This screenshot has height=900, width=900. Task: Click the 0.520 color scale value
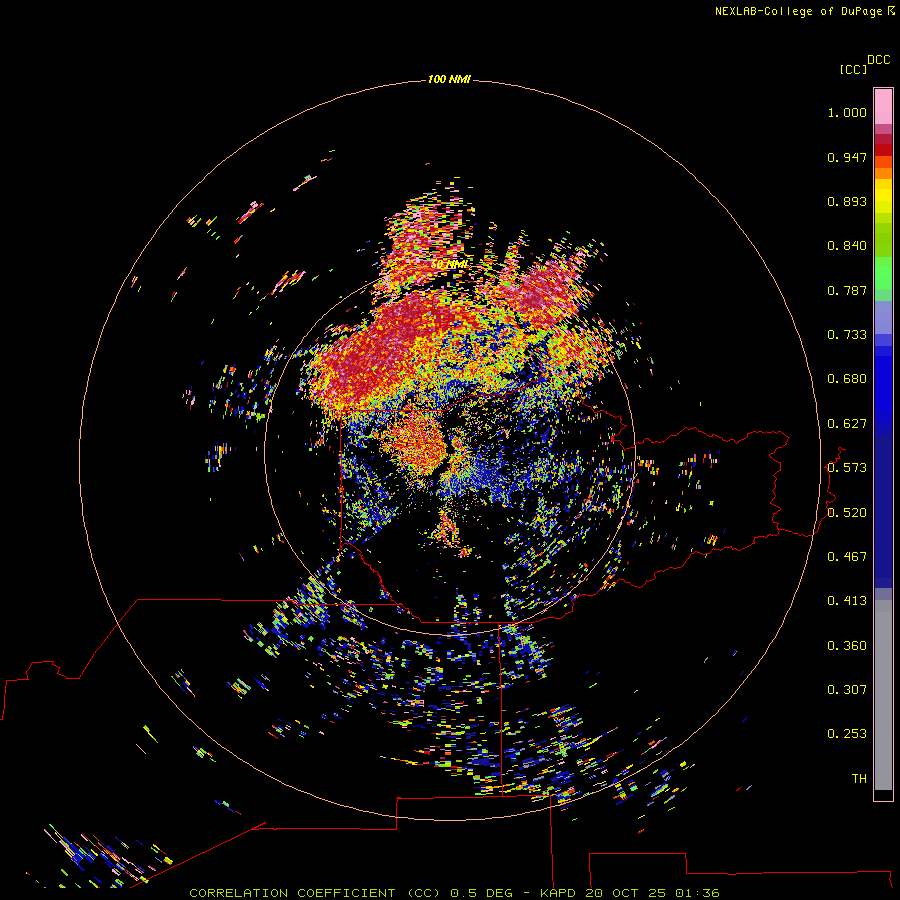click(847, 513)
